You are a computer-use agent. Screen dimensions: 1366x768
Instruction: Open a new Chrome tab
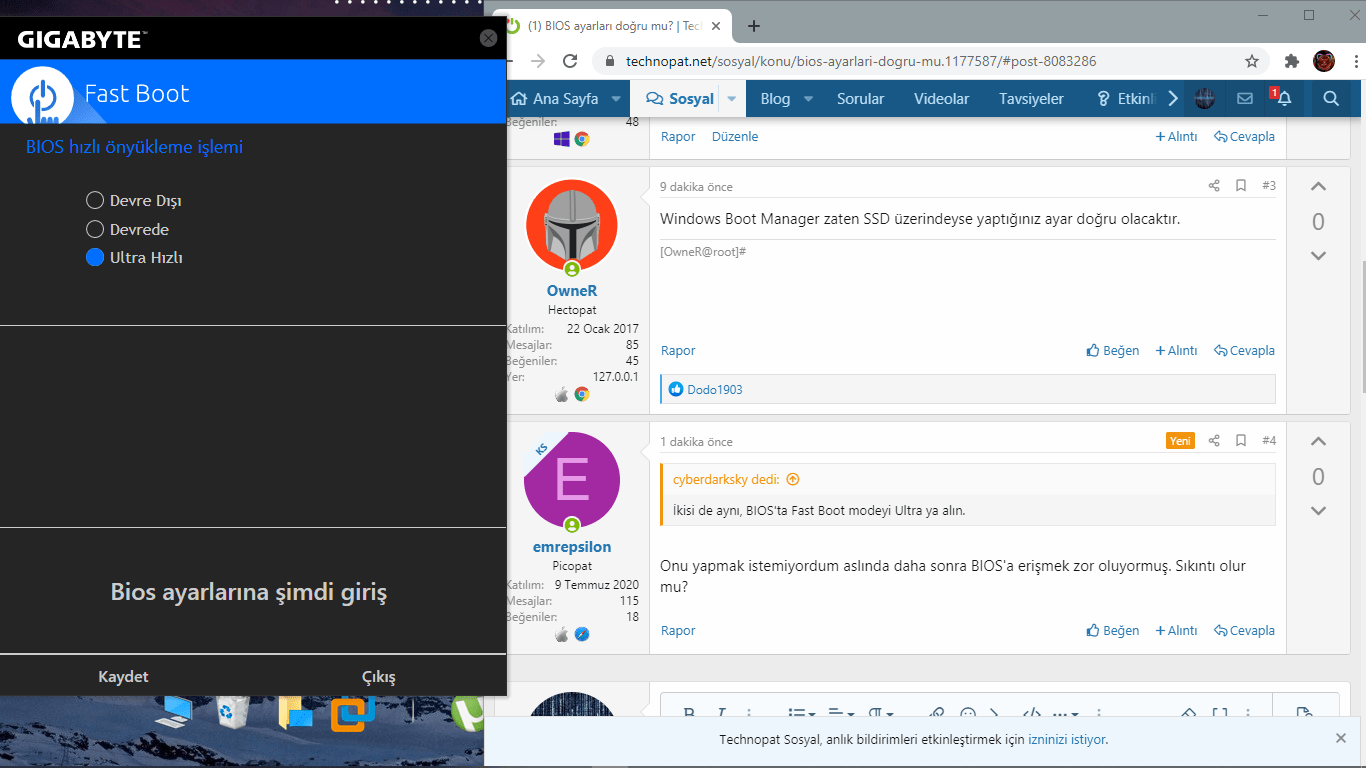[754, 26]
